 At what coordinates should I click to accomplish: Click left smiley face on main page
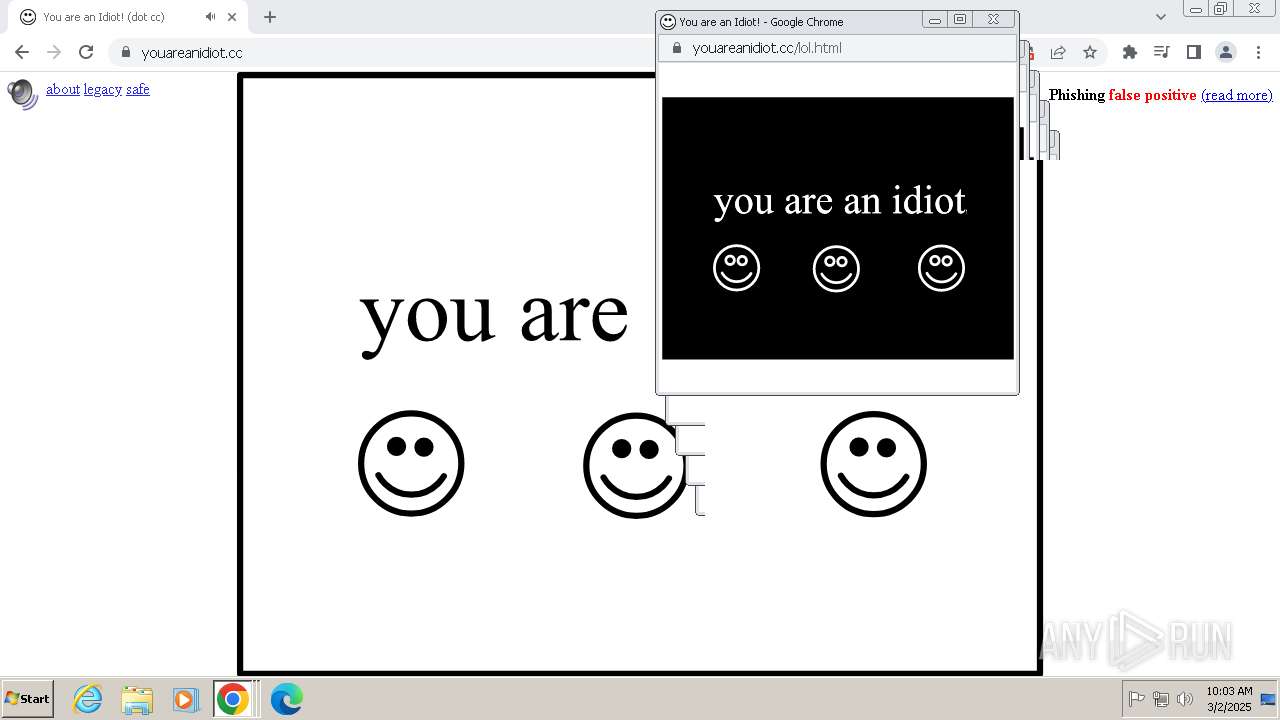point(411,464)
